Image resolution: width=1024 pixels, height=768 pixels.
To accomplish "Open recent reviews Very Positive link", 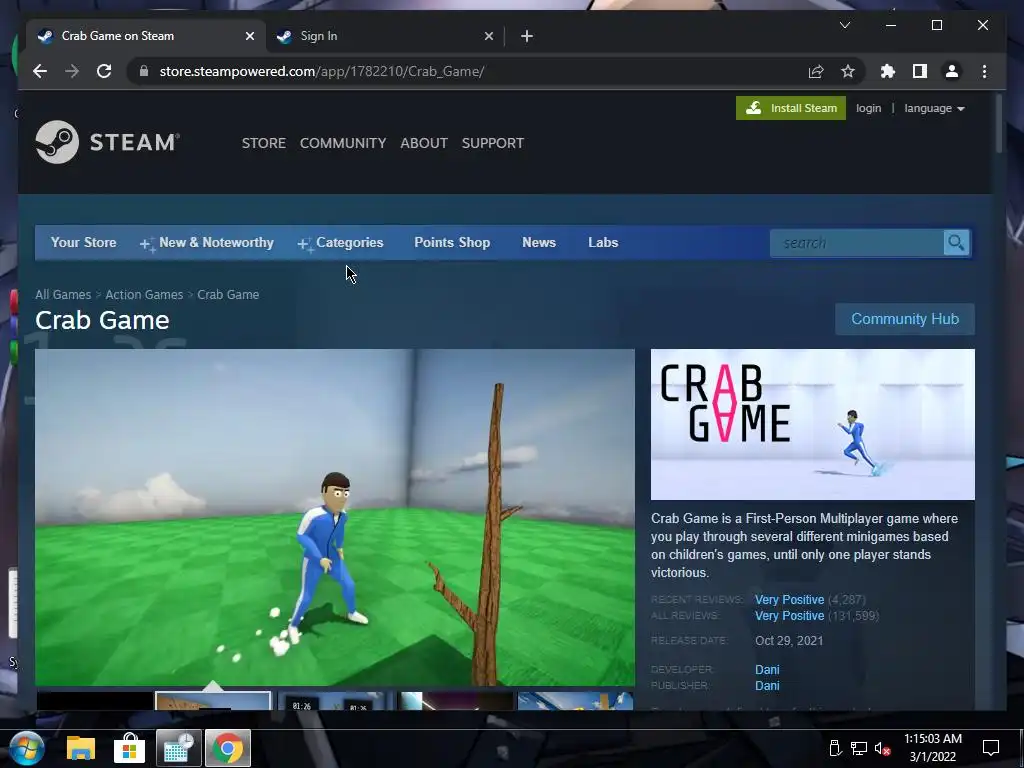I will (789, 600).
